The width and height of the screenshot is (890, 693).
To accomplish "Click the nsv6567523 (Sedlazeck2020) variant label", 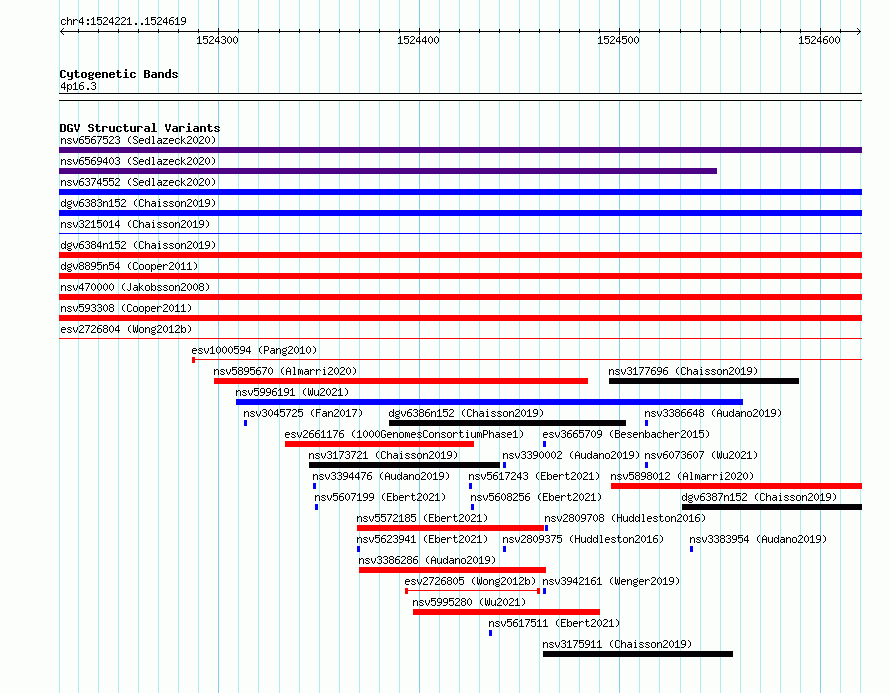I will (x=138, y=140).
